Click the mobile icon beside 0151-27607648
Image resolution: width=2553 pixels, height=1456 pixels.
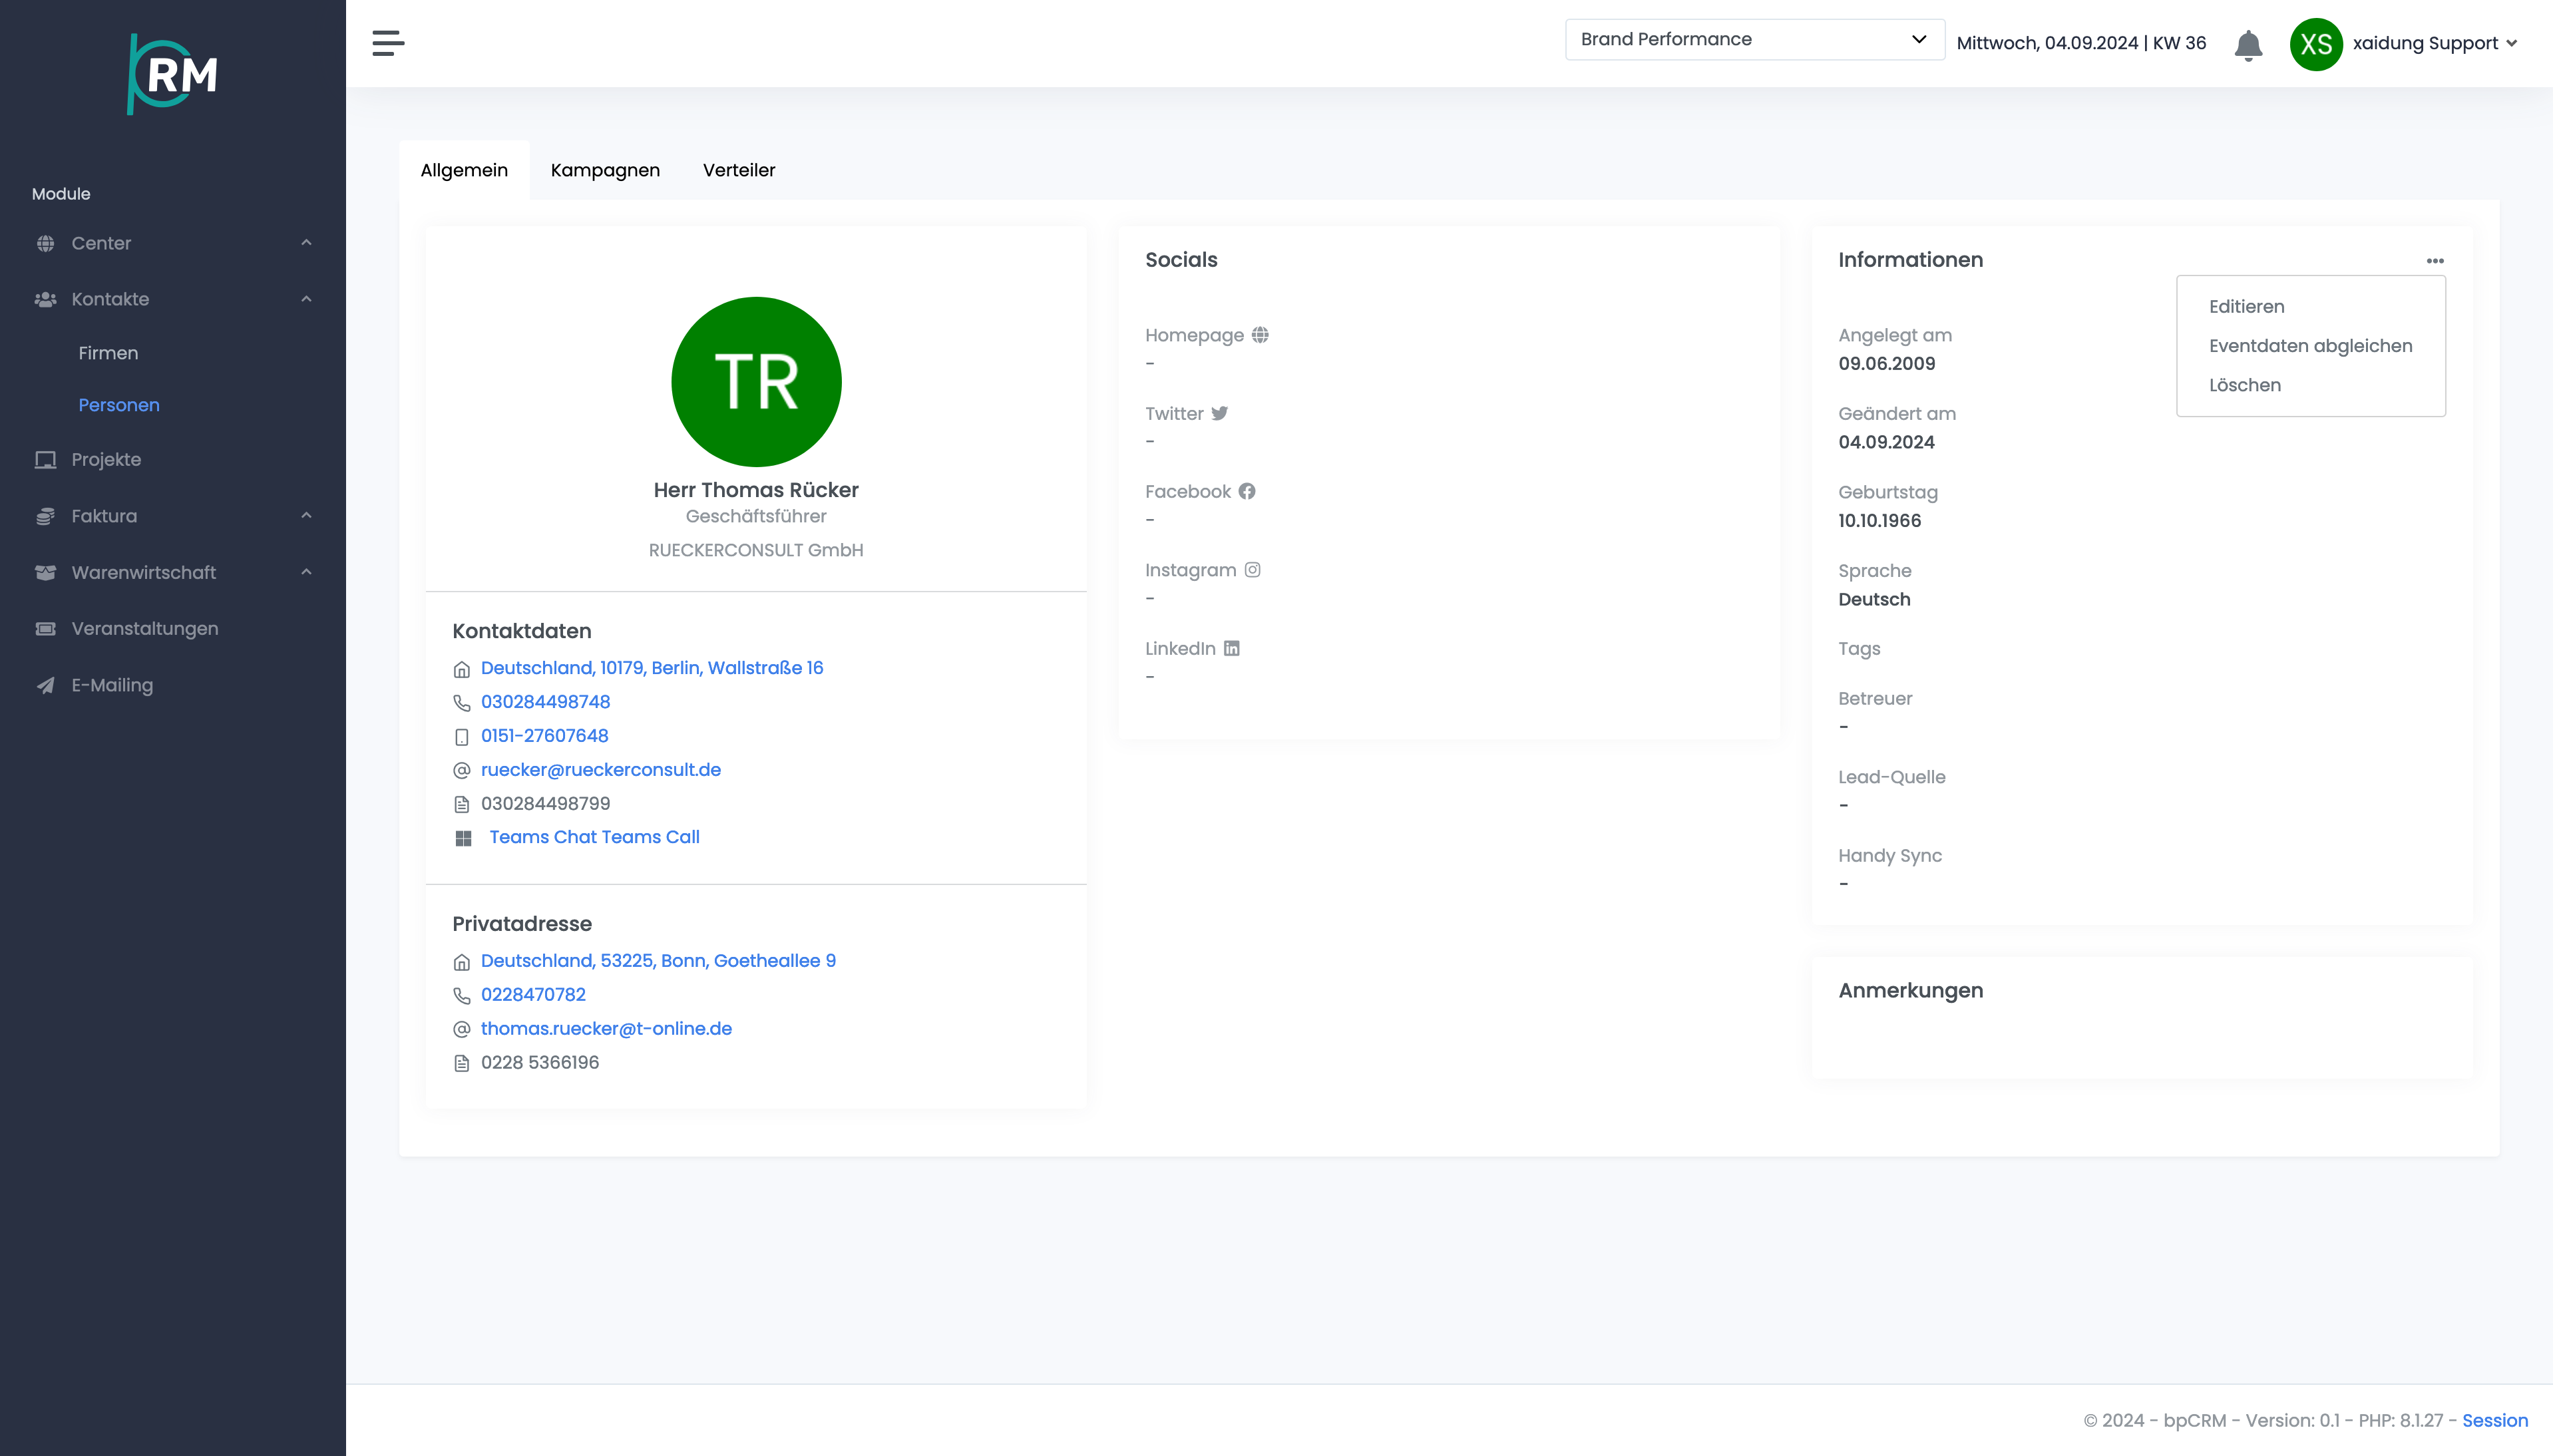point(461,737)
